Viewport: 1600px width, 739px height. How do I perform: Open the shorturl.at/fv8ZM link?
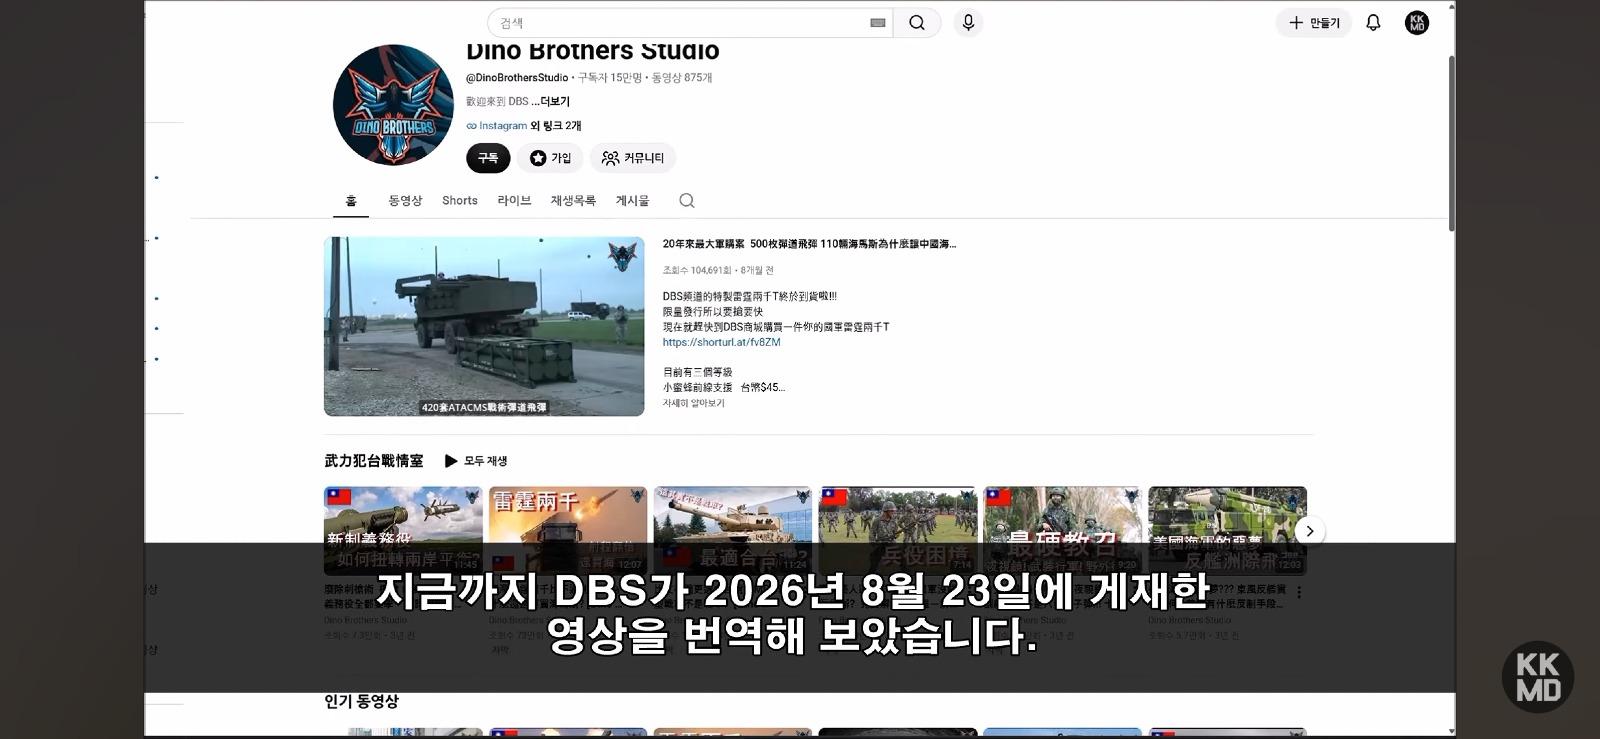(721, 342)
